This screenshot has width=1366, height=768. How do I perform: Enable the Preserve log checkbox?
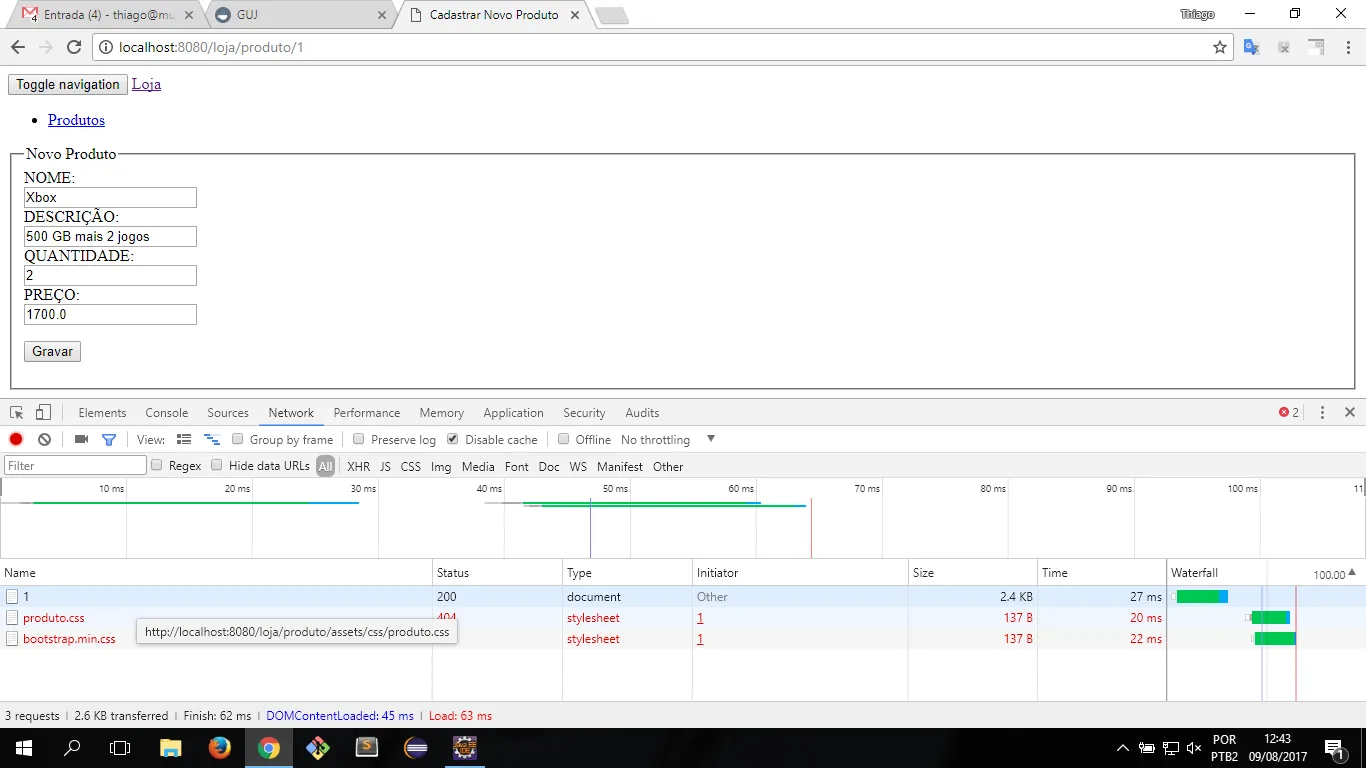click(359, 439)
